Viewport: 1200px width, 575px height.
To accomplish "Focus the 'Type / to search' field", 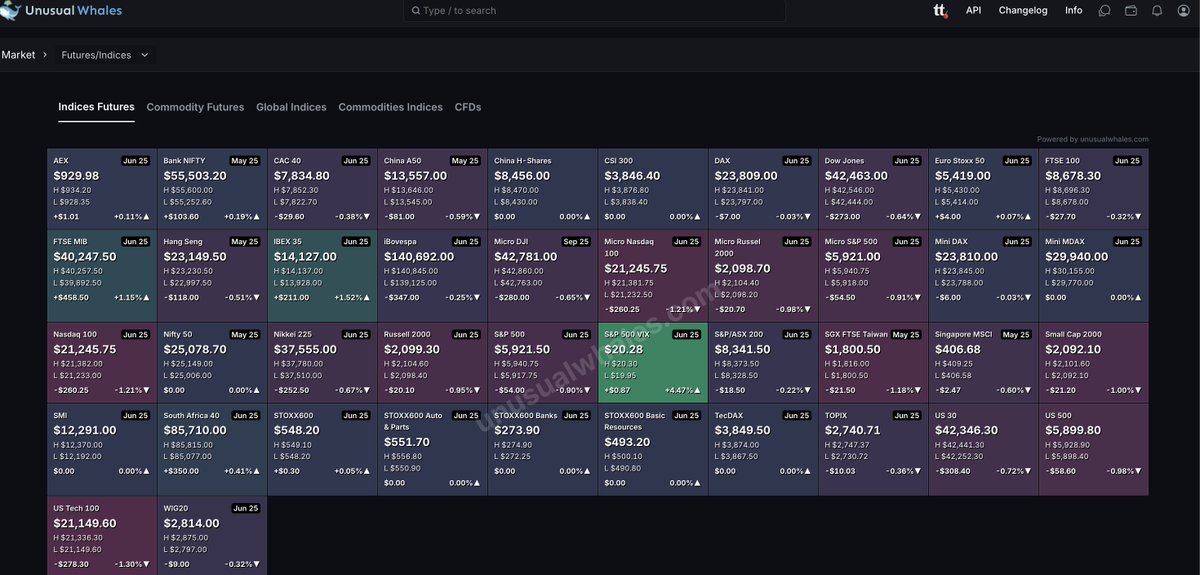I will tap(595, 10).
